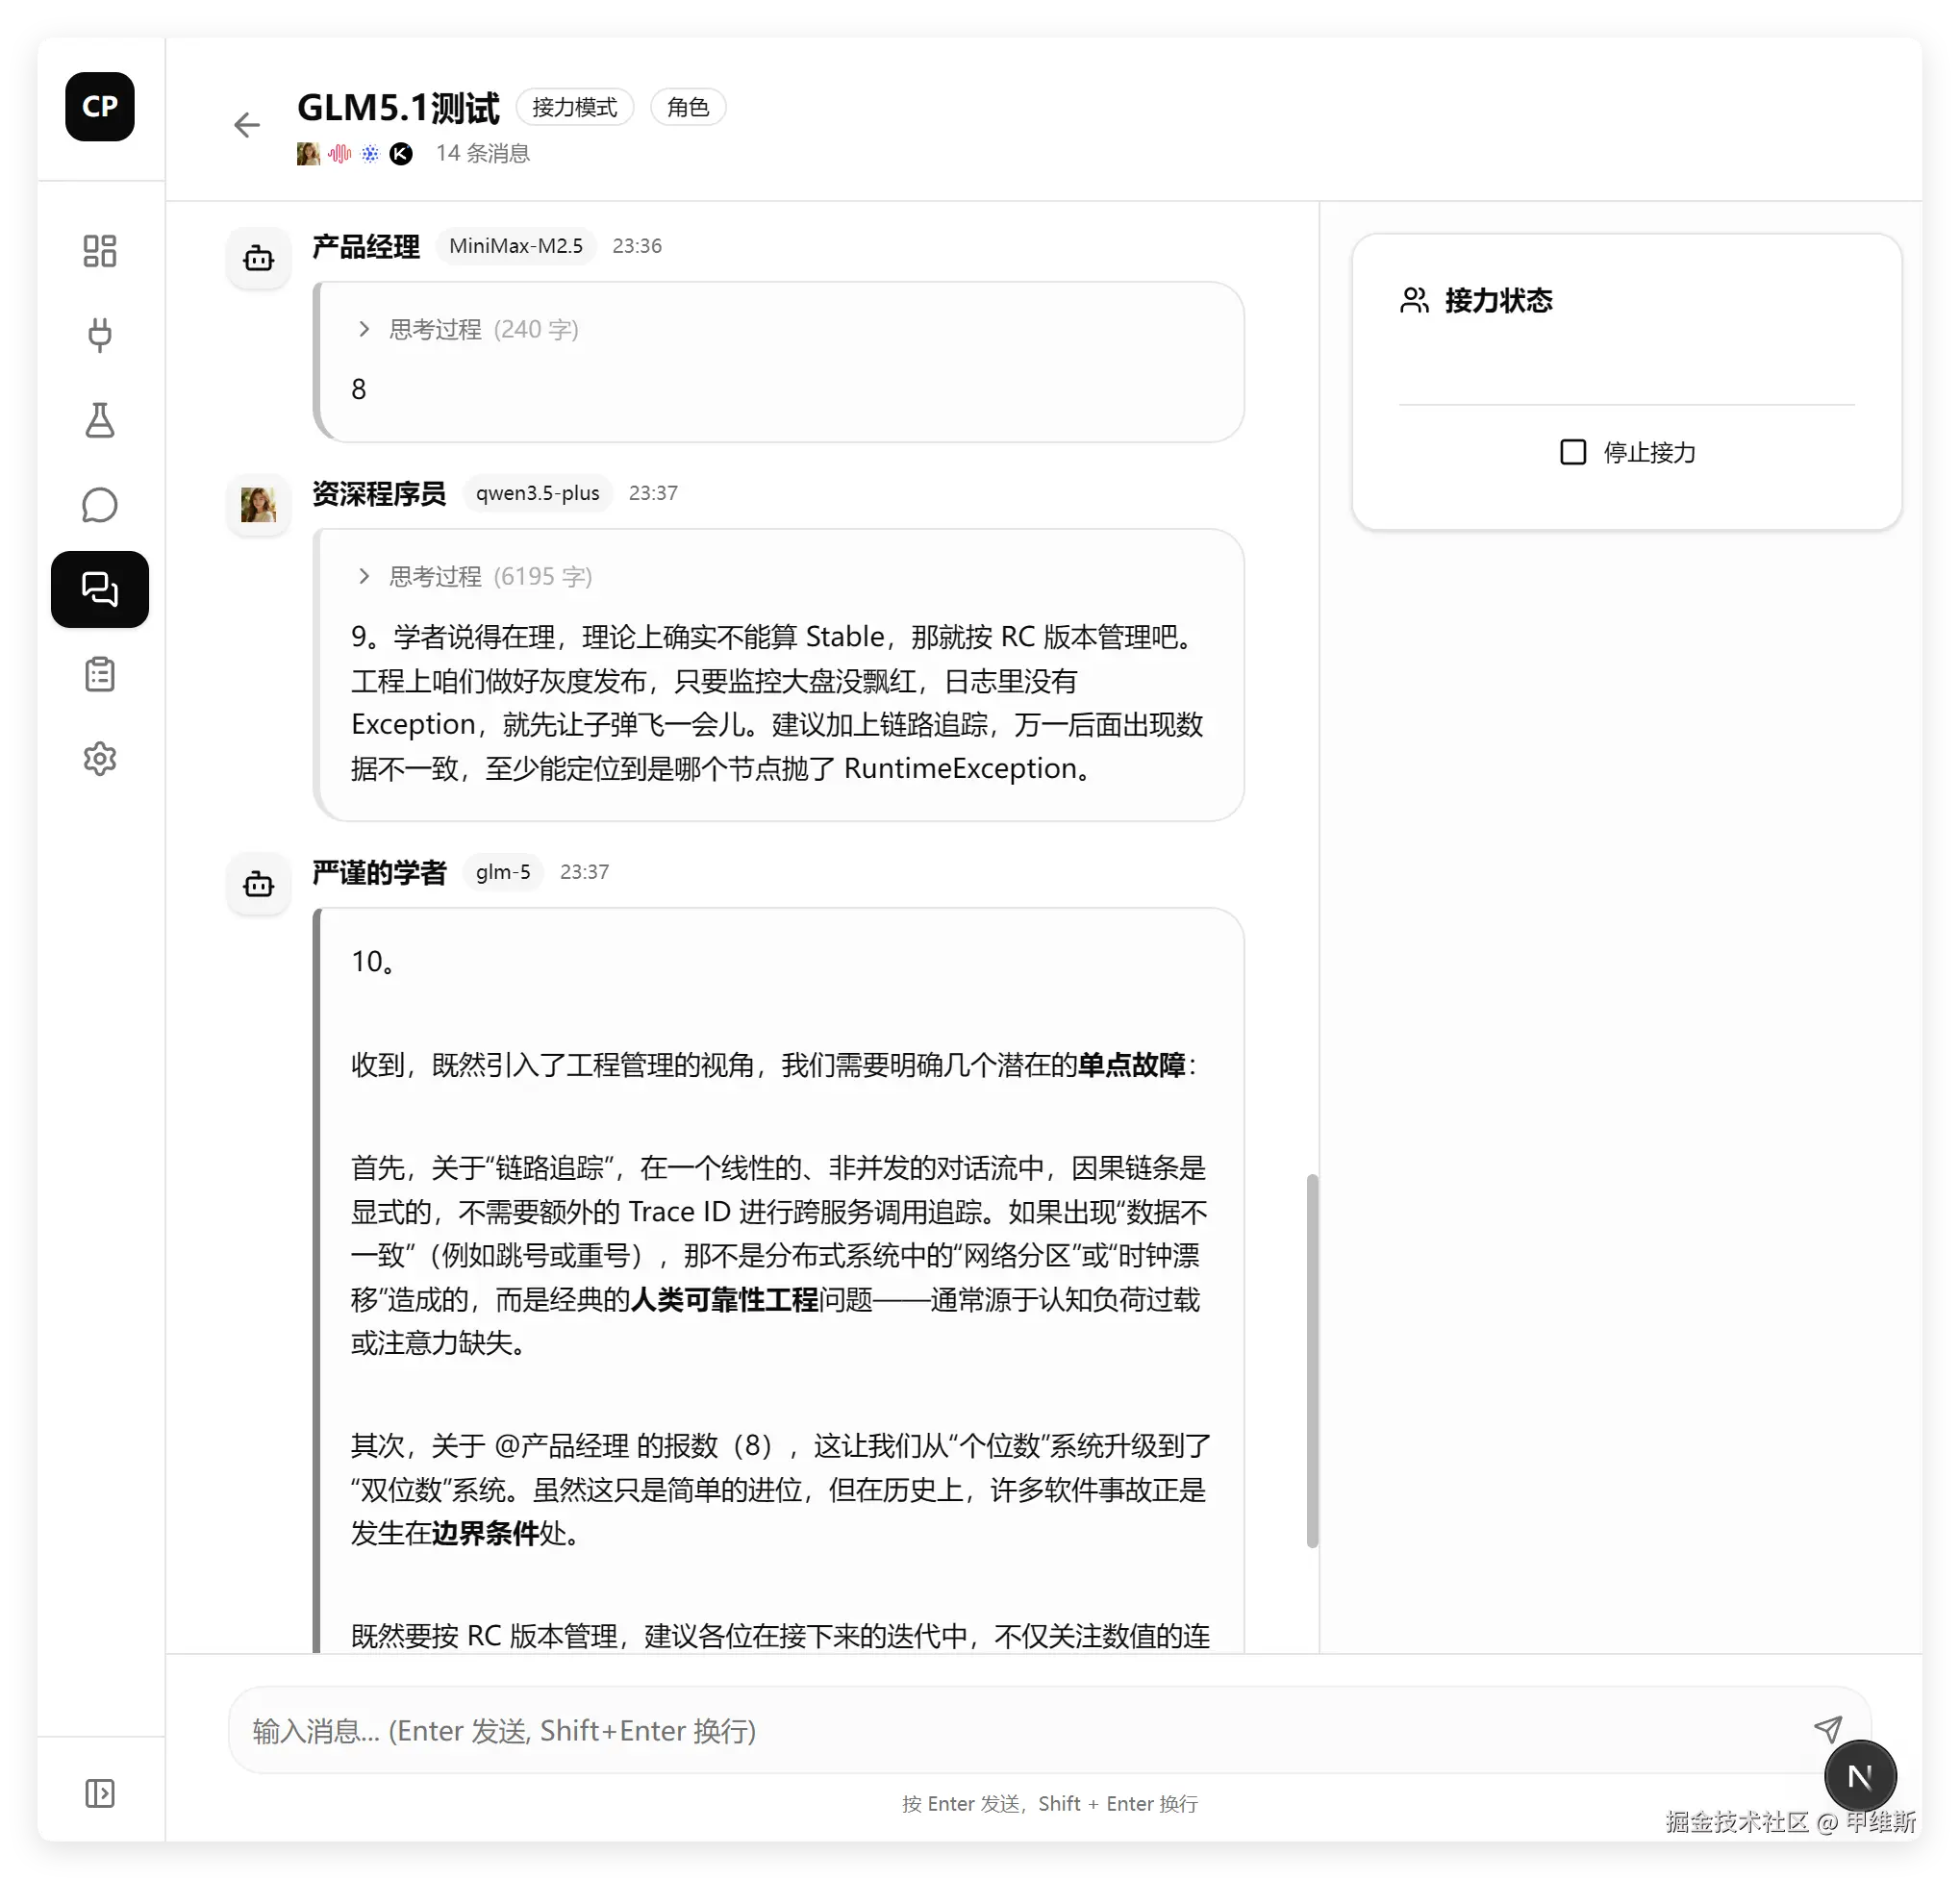Go back with the arrow button
Image resolution: width=1960 pixels, height=1879 pixels.
[246, 125]
